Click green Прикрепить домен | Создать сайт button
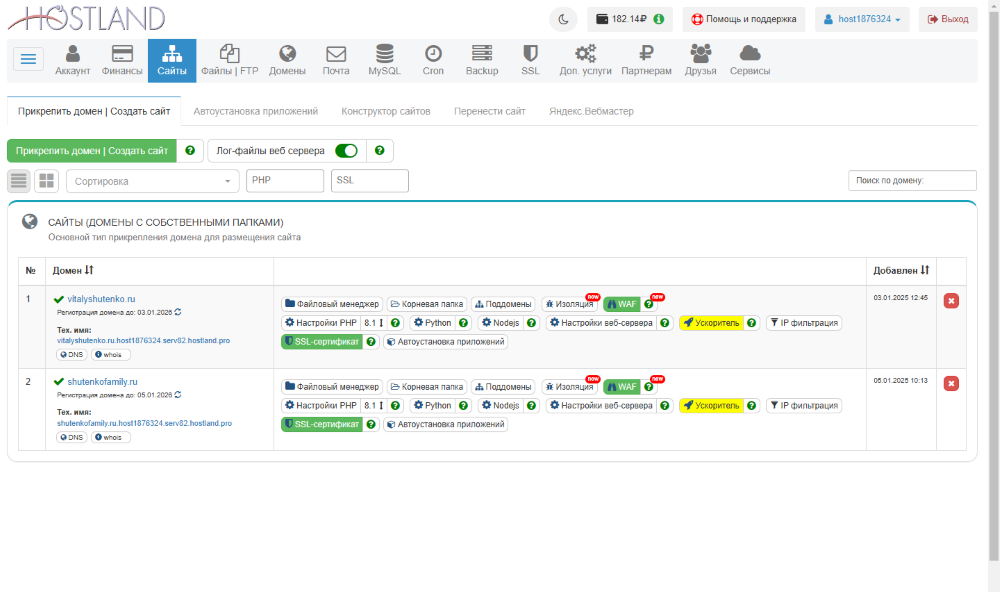The image size is (1000, 592). pos(91,151)
